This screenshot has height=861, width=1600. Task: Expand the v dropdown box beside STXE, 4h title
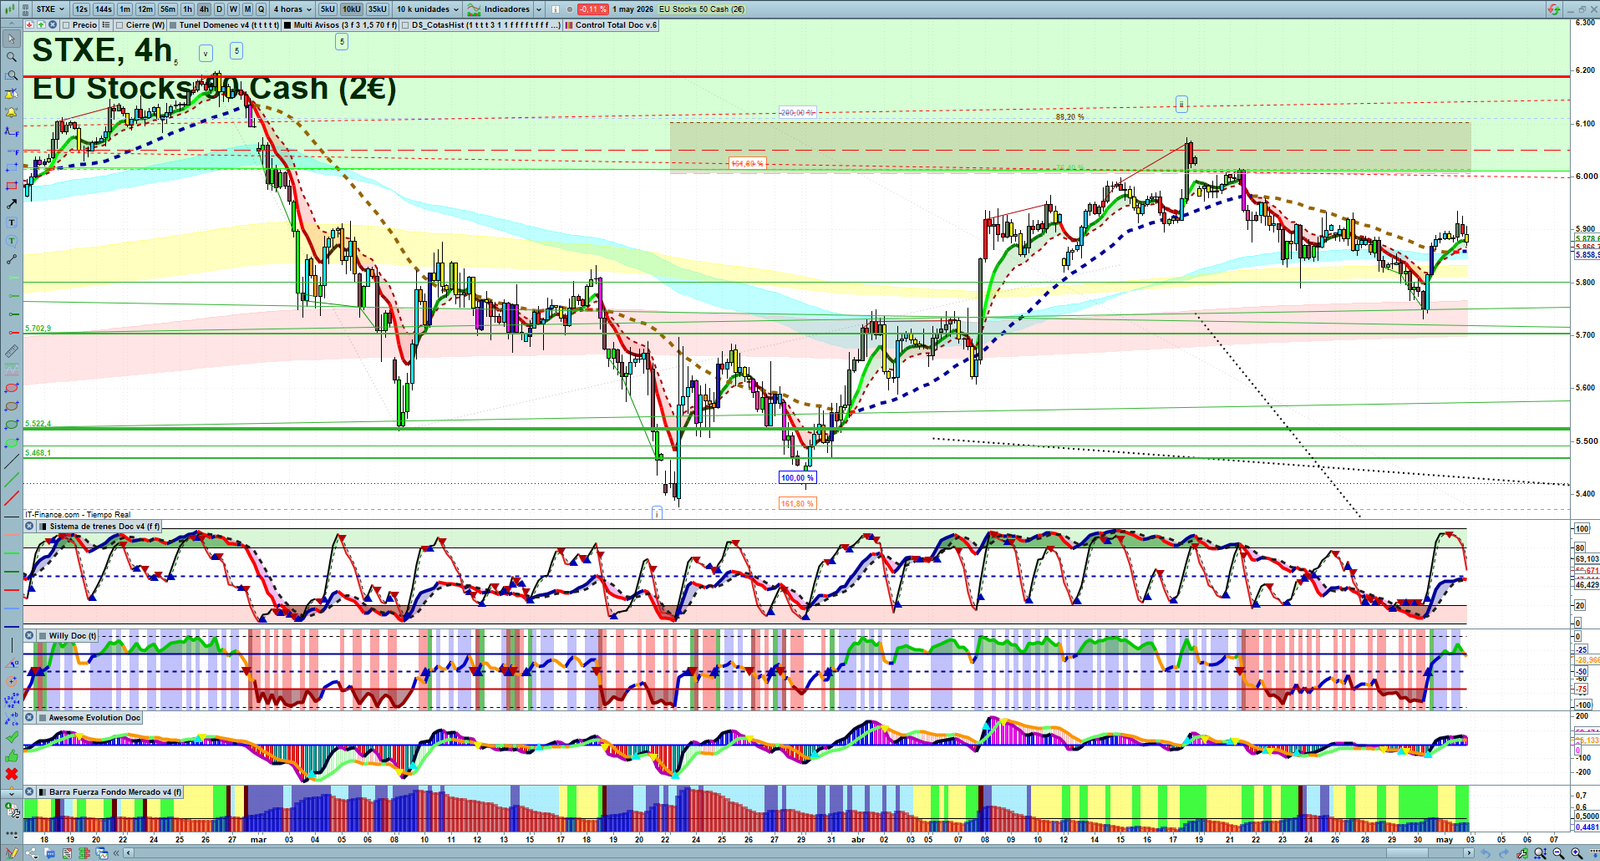point(205,53)
